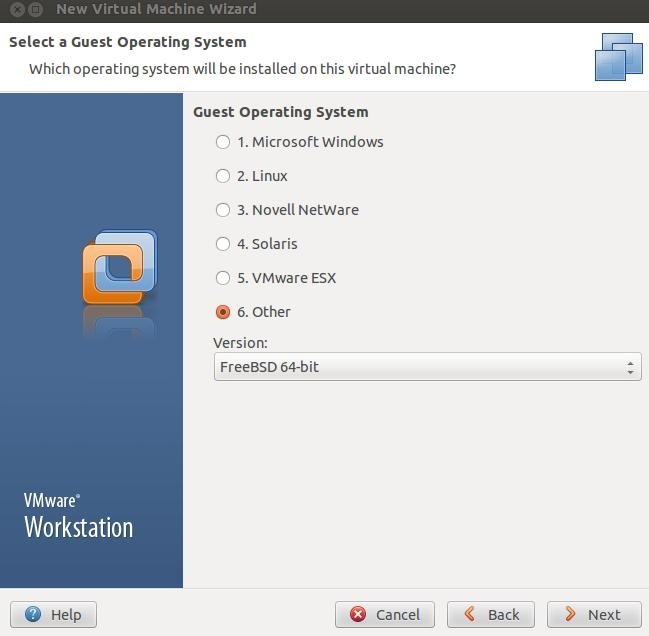This screenshot has width=649, height=636.
Task: Proceed with the Next button
Action: (594, 614)
